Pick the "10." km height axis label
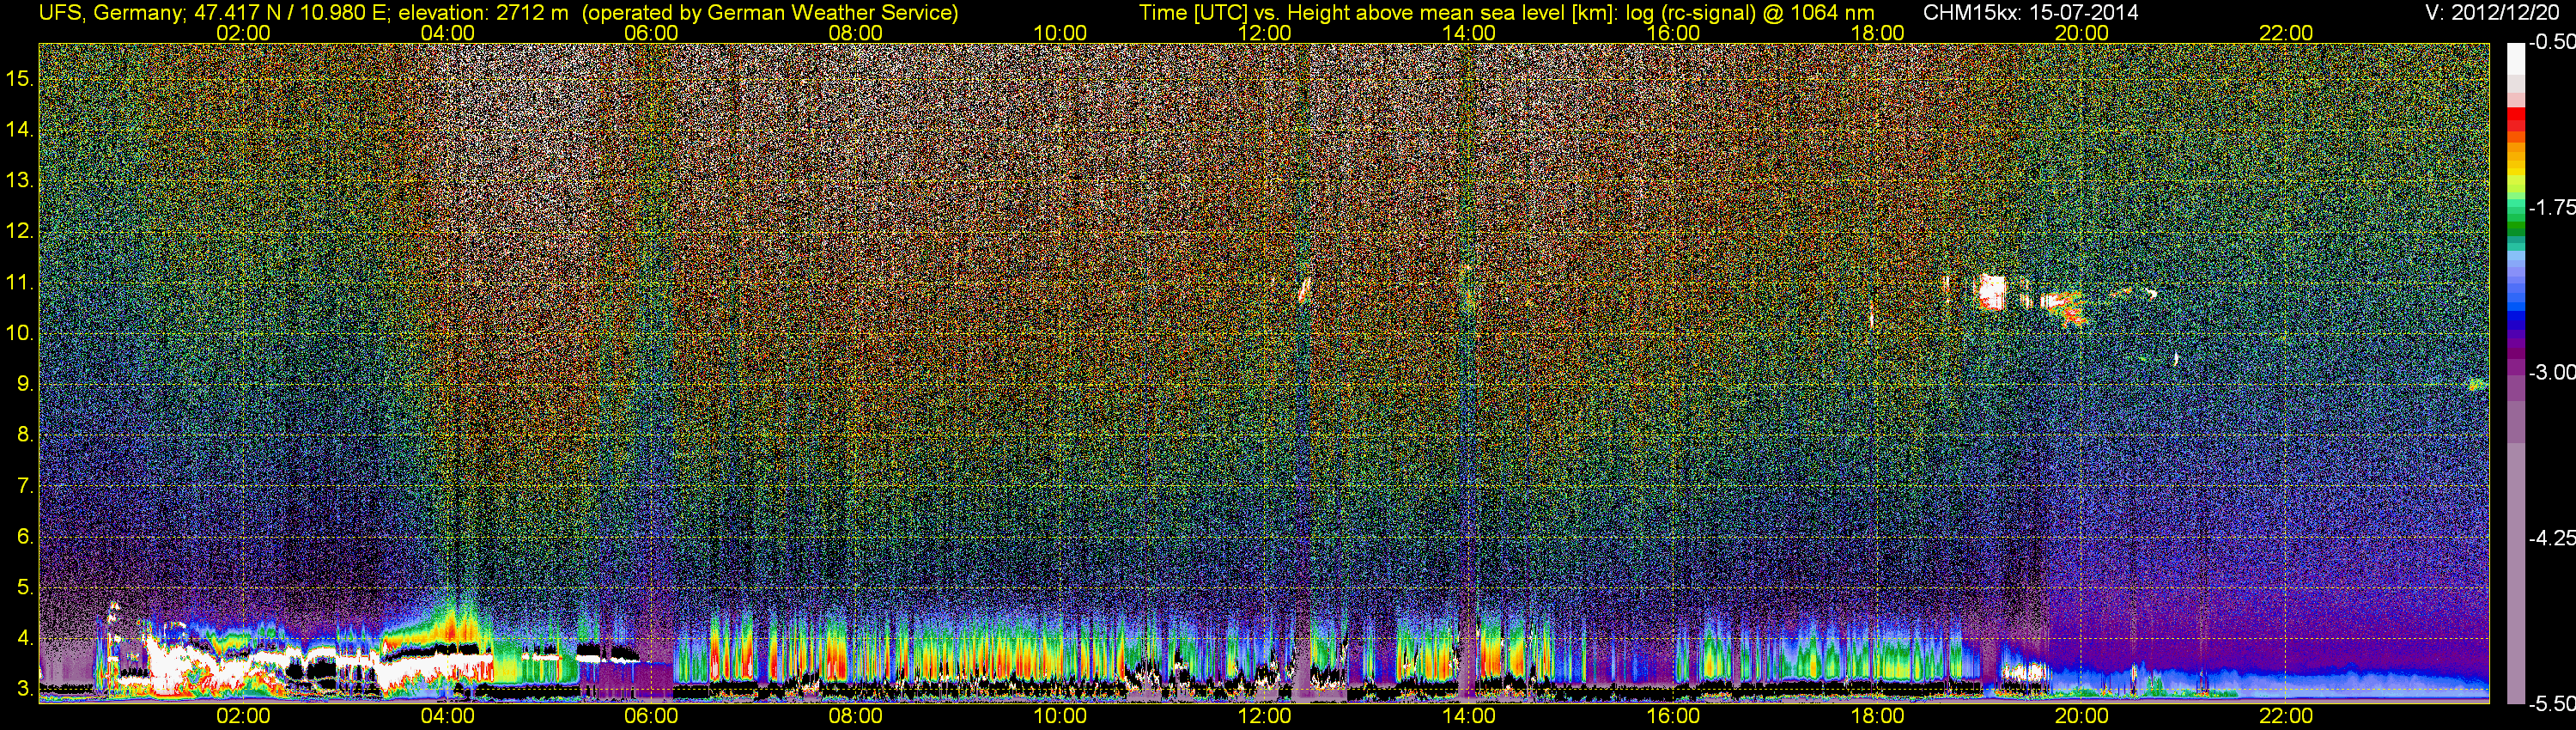2576x730 pixels. (20, 333)
